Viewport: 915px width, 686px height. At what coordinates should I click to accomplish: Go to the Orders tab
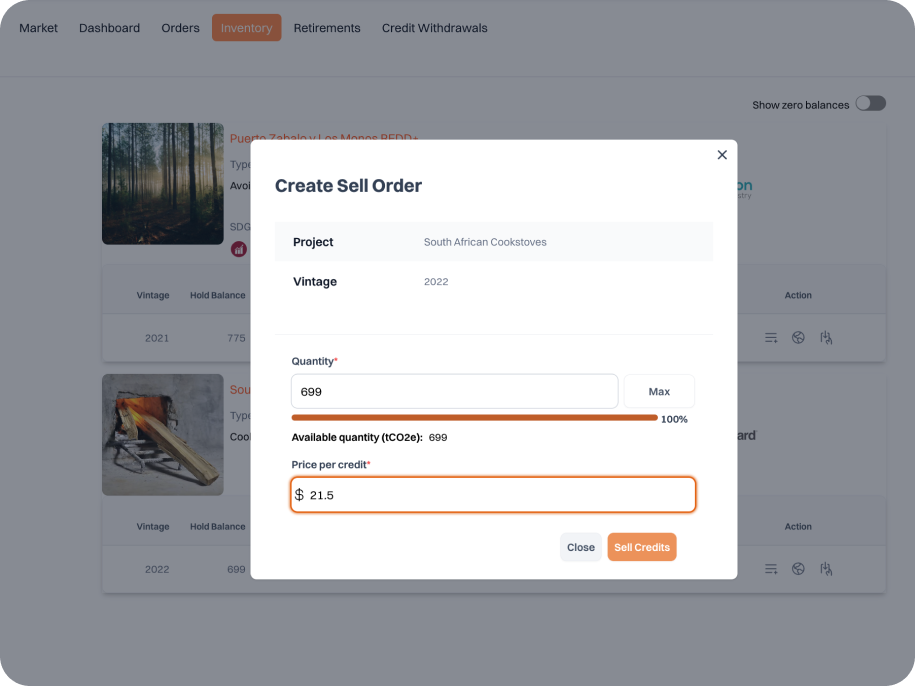click(180, 28)
